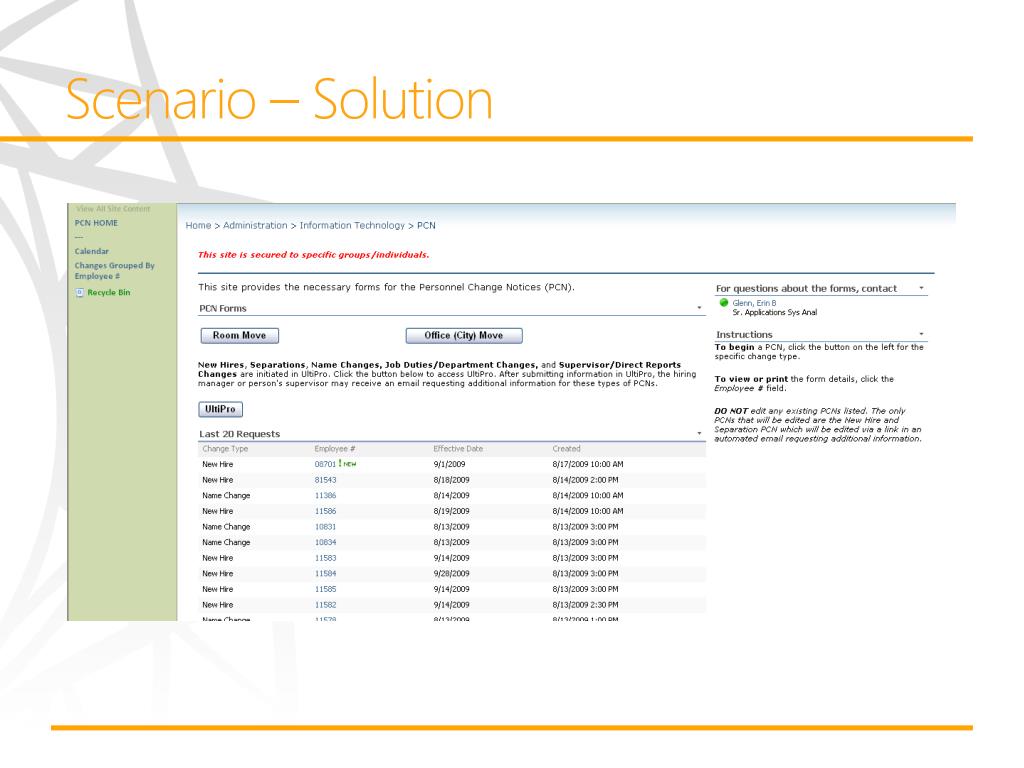1024x768 pixels.
Task: Click the PCN breadcrumb link
Action: click(x=426, y=225)
